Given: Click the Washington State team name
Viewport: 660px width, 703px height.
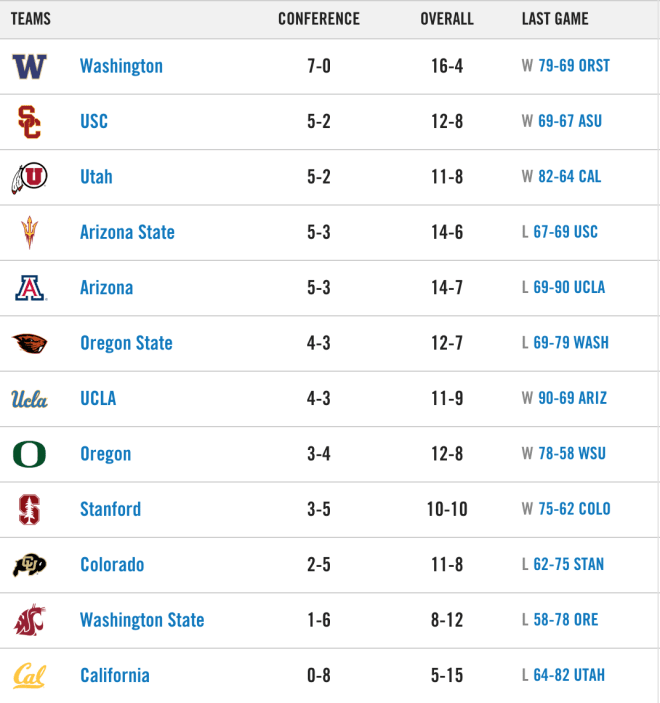Looking at the screenshot, I should pos(142,620).
